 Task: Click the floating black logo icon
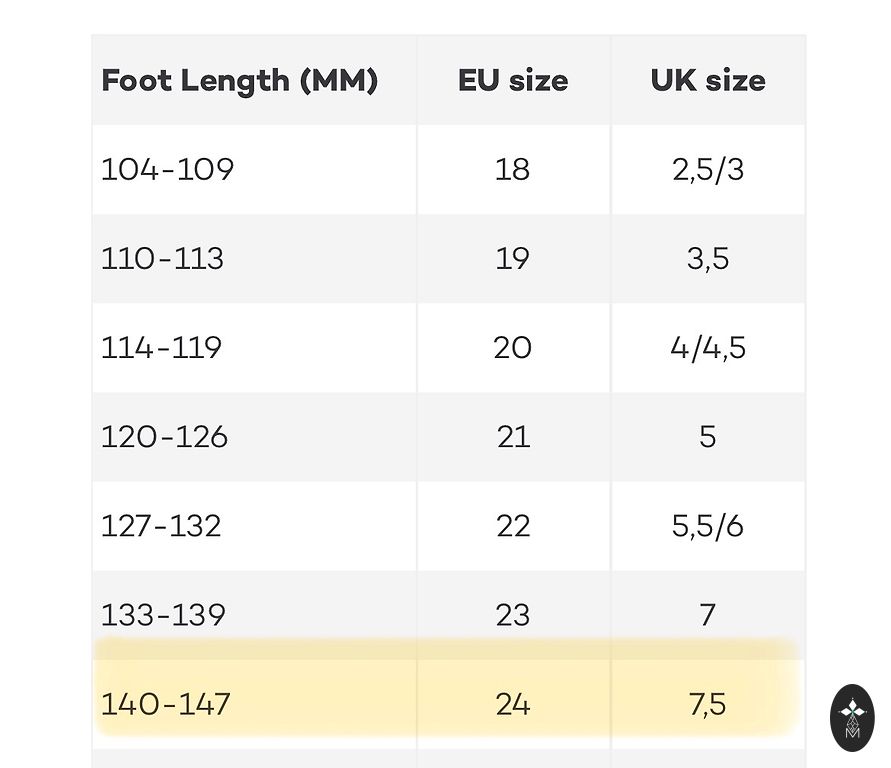pyautogui.click(x=852, y=717)
